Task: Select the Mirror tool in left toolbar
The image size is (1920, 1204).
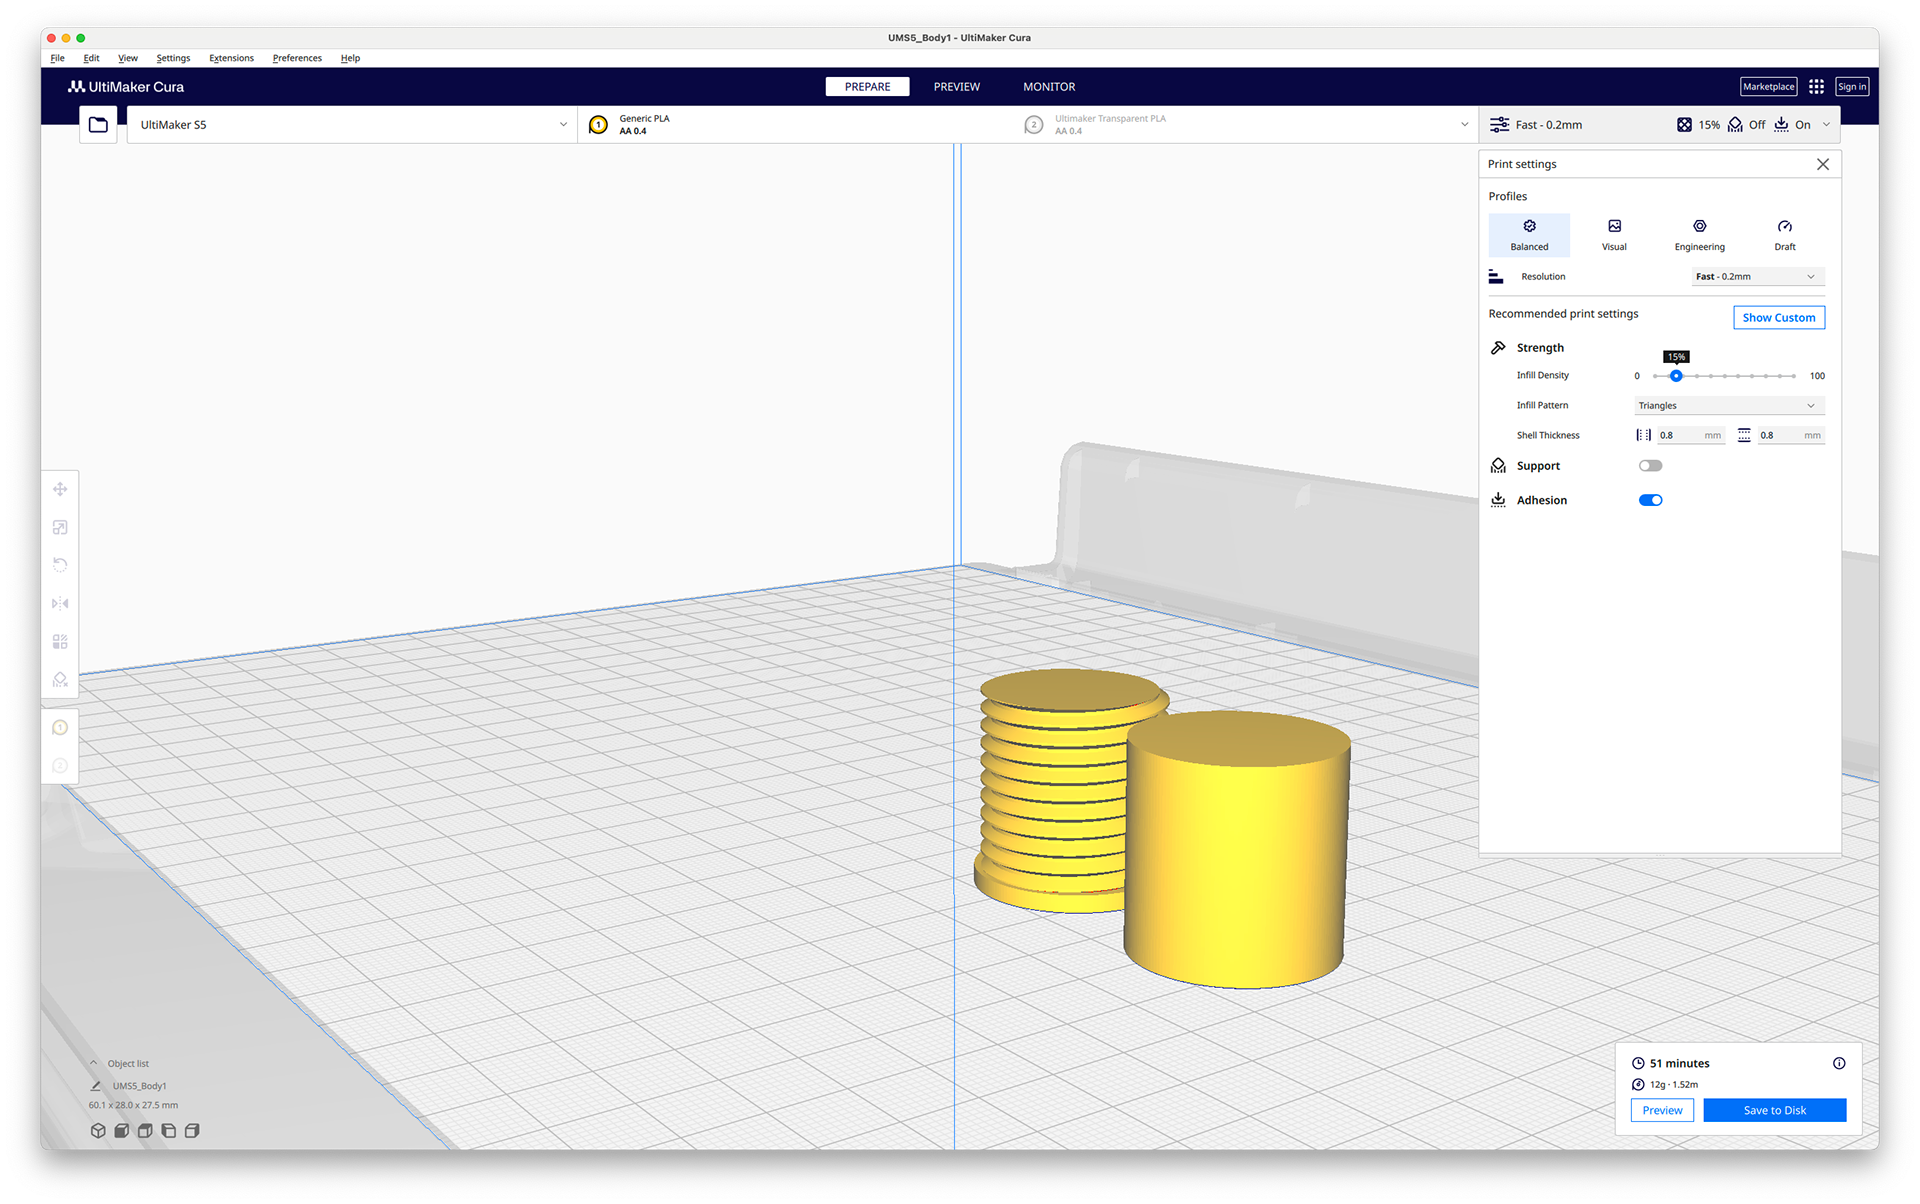Action: [60, 603]
